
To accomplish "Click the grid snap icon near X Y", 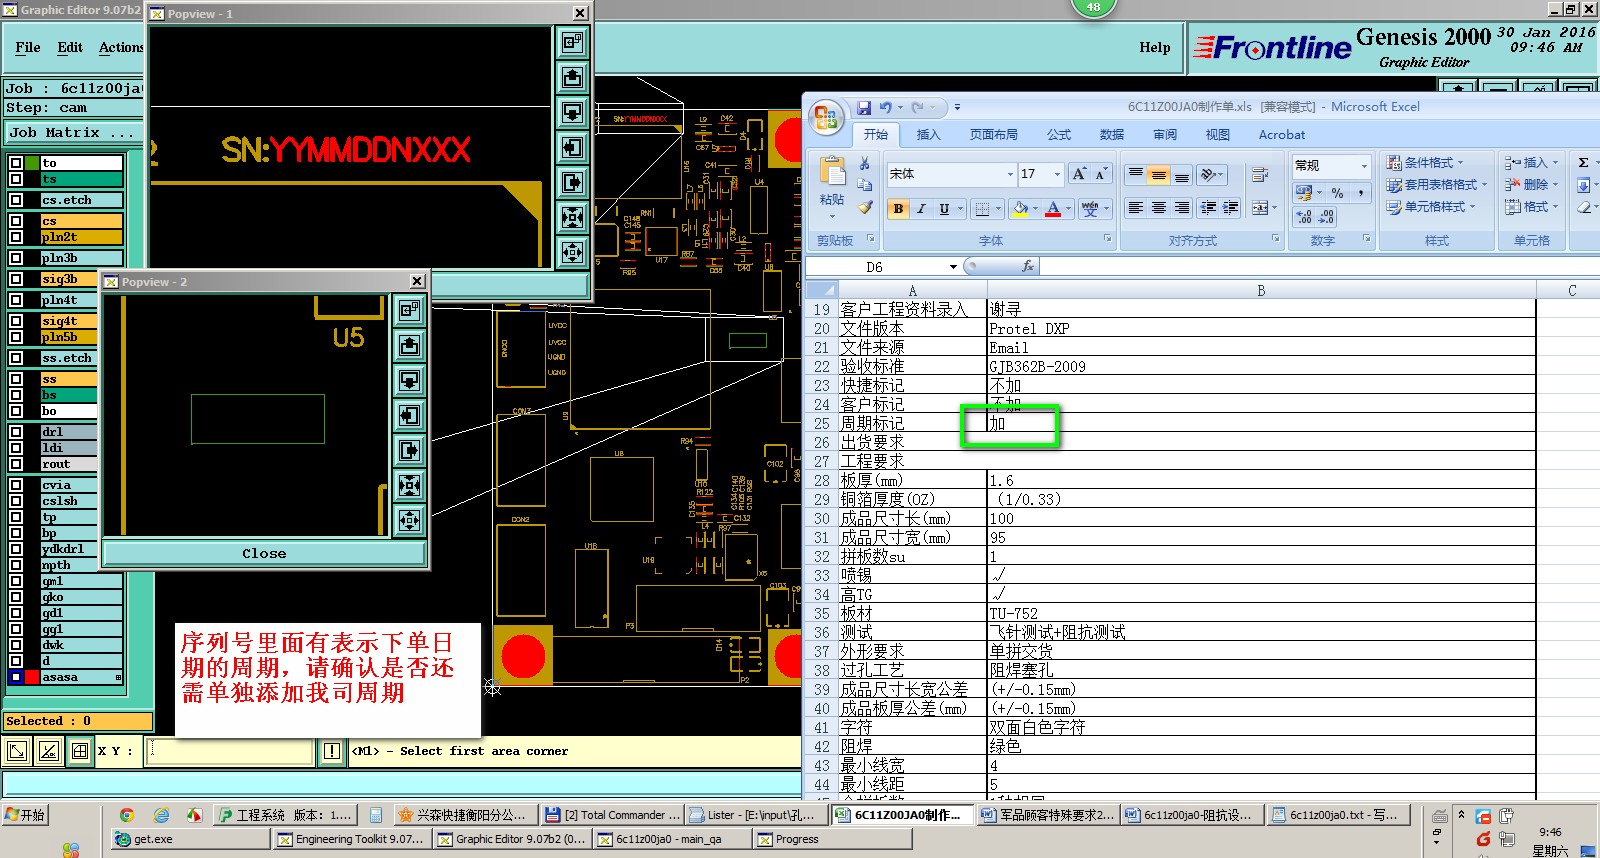I will (x=80, y=751).
